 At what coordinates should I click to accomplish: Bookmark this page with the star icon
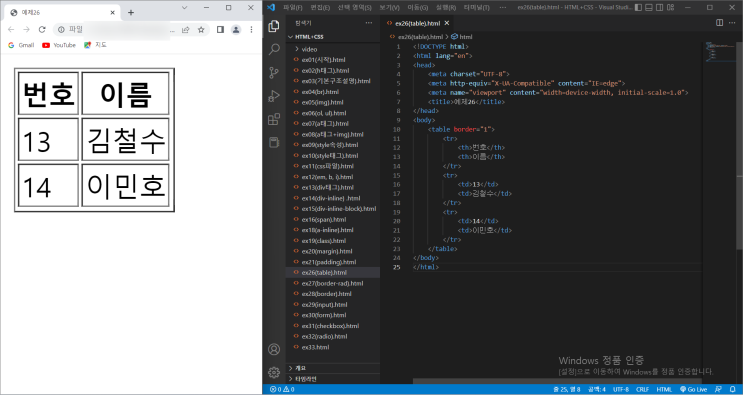pyautogui.click(x=201, y=29)
